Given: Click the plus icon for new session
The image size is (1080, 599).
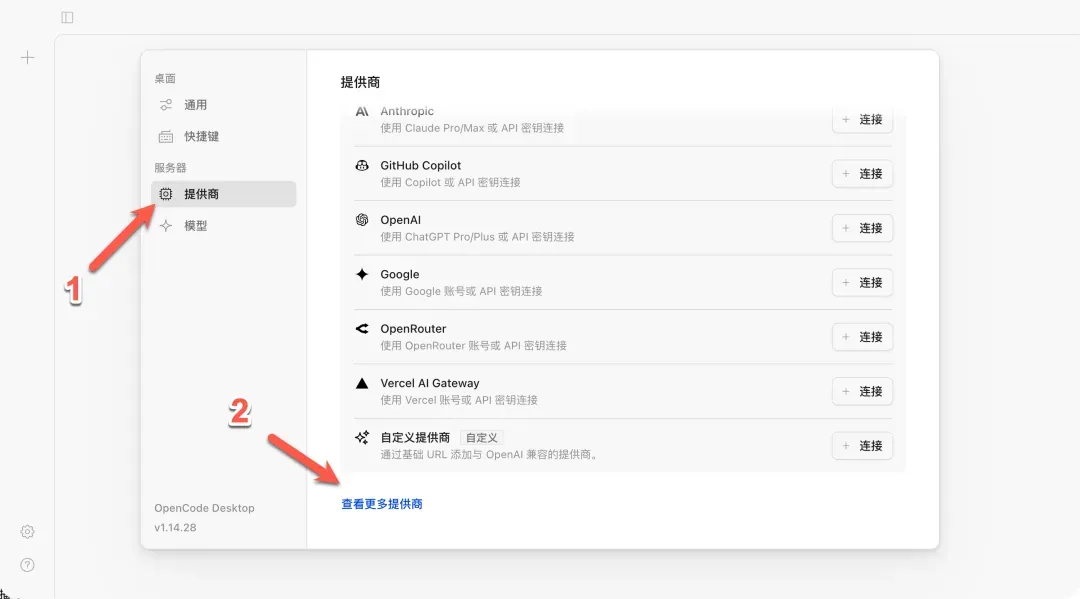Looking at the screenshot, I should [x=27, y=57].
